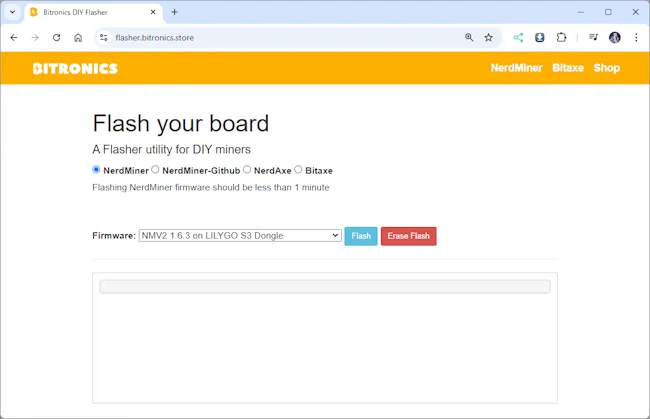This screenshot has height=419, width=650.
Task: Open the tab search dropdown arrow
Action: tap(12, 12)
